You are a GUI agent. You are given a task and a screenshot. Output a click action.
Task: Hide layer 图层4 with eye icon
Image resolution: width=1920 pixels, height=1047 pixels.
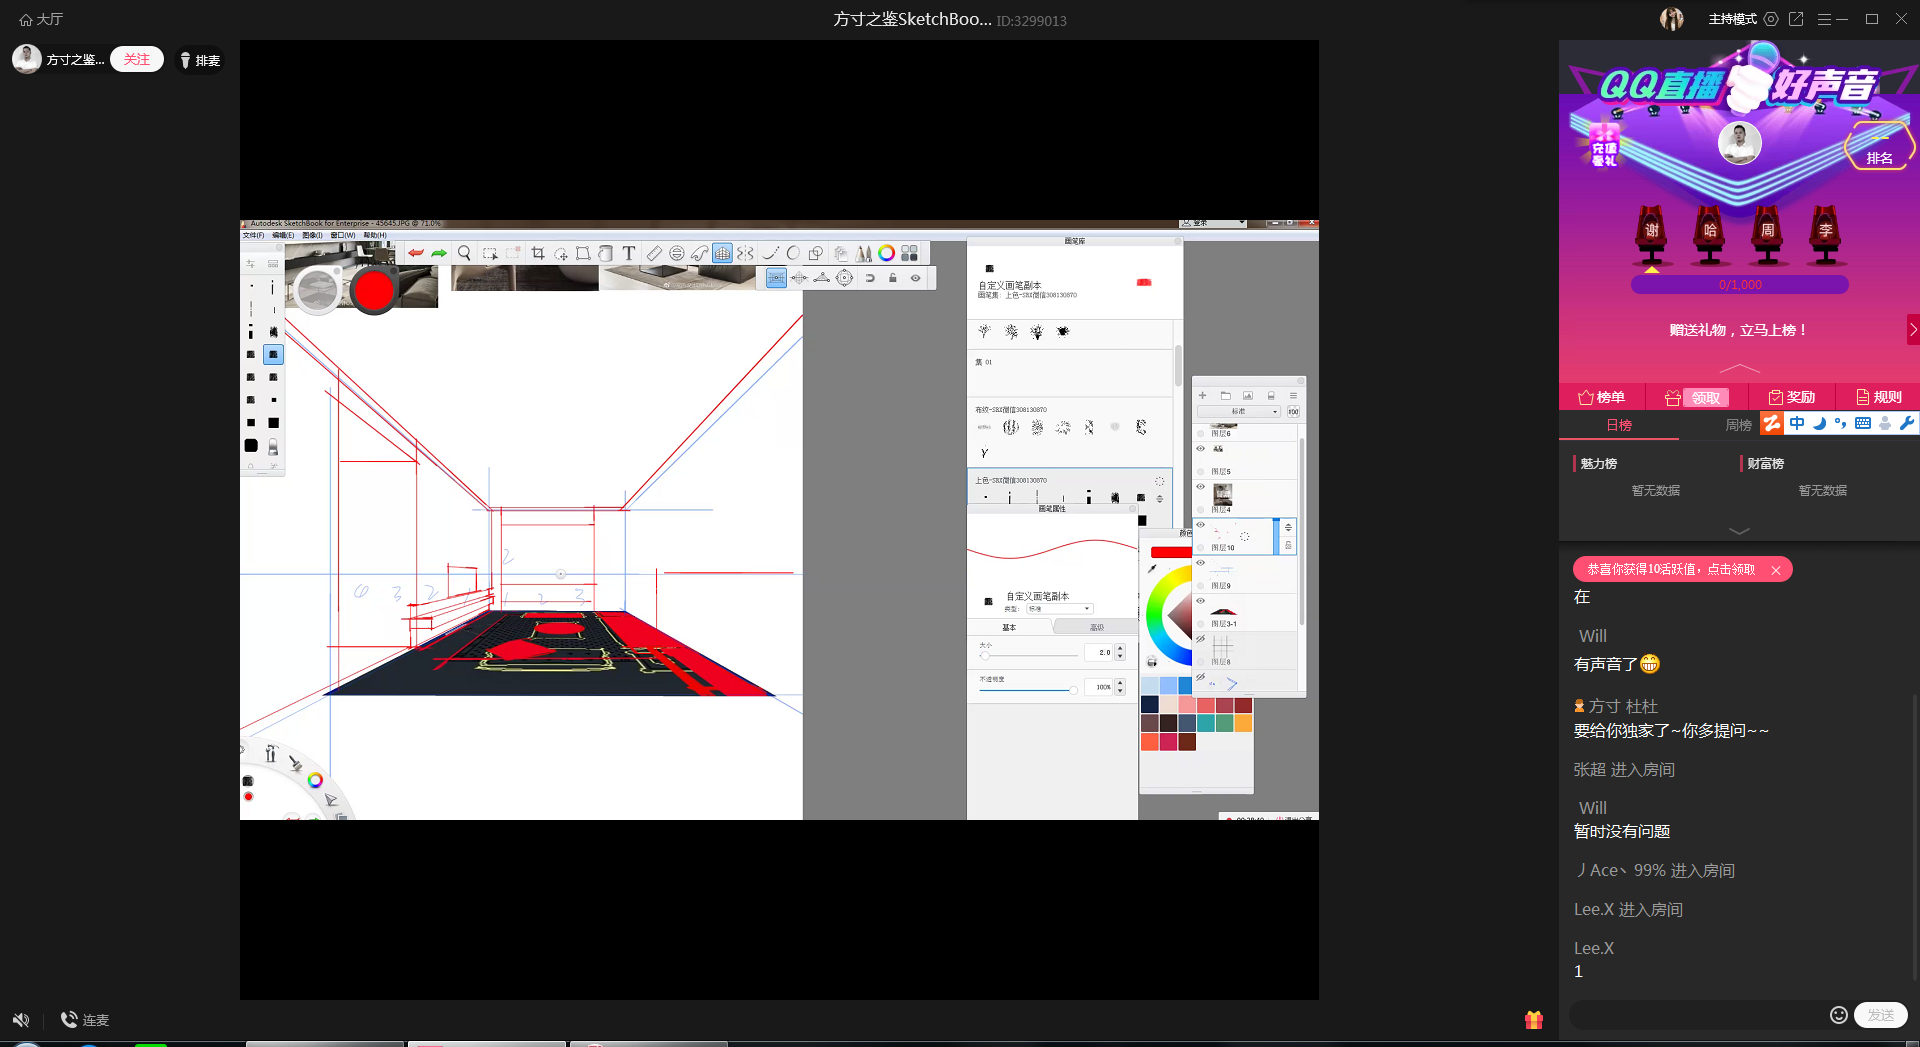point(1201,487)
